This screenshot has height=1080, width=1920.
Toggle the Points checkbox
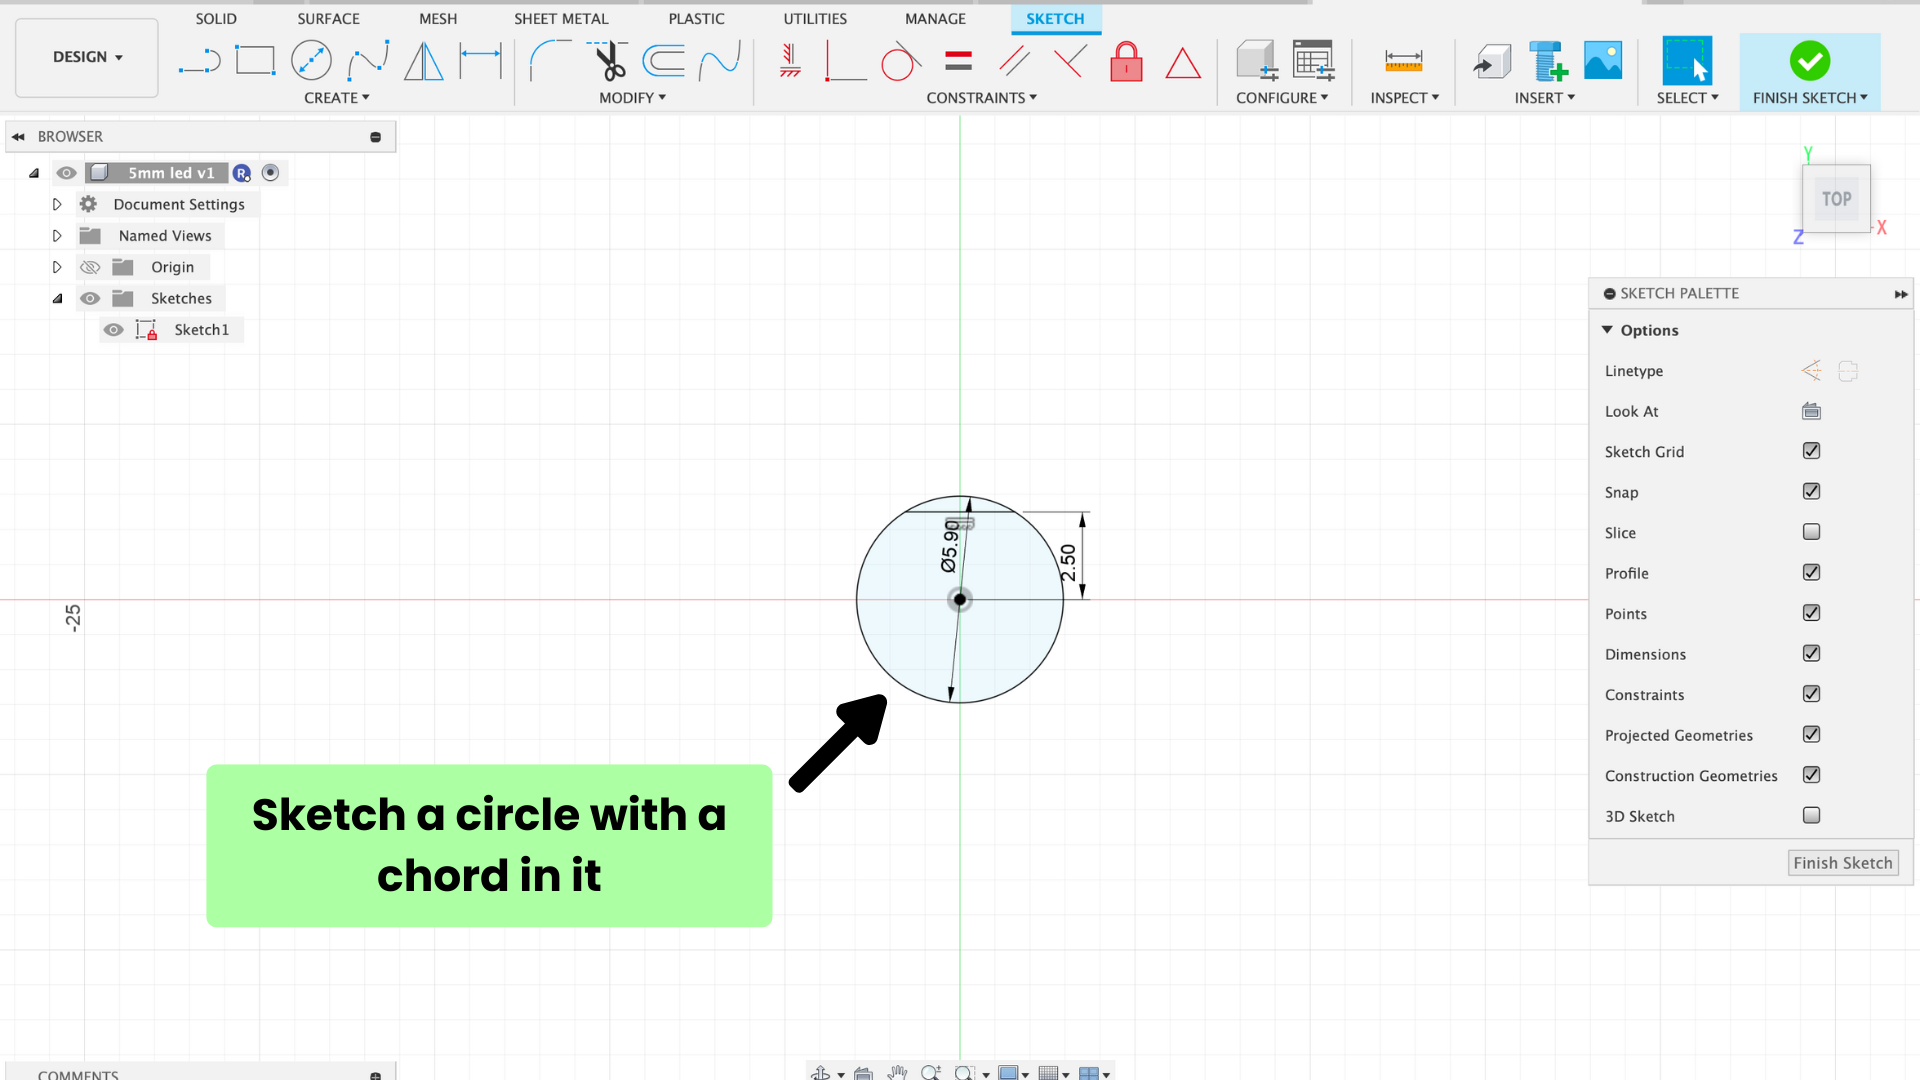(x=1811, y=613)
